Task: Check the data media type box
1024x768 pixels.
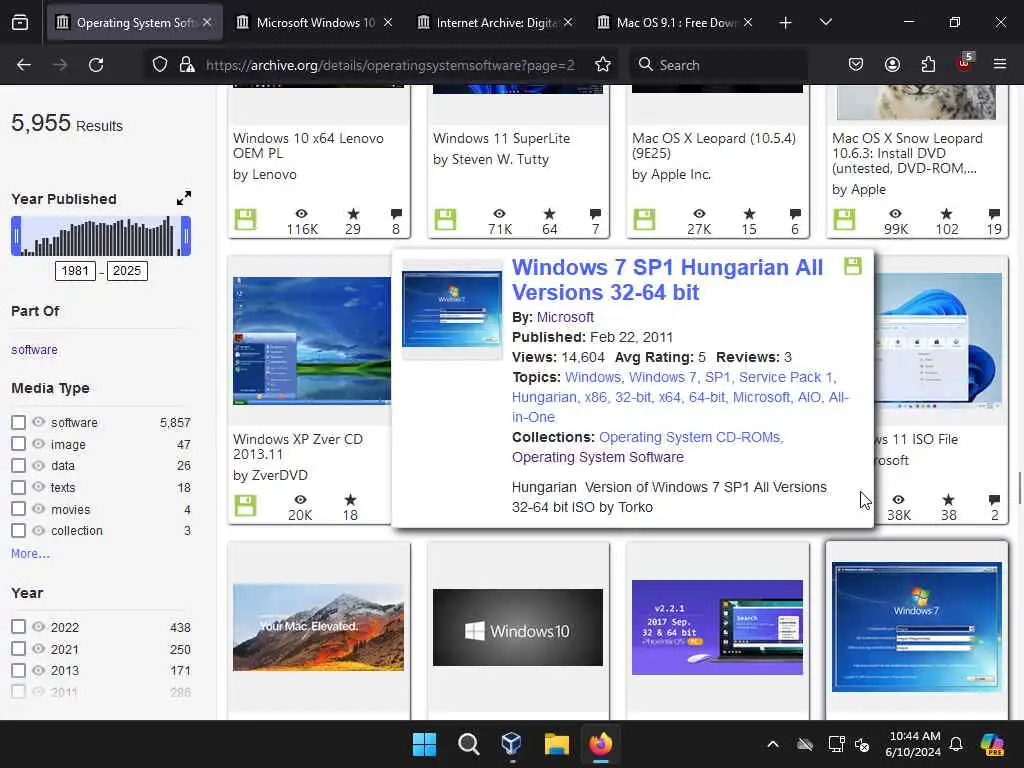Action: pos(18,466)
